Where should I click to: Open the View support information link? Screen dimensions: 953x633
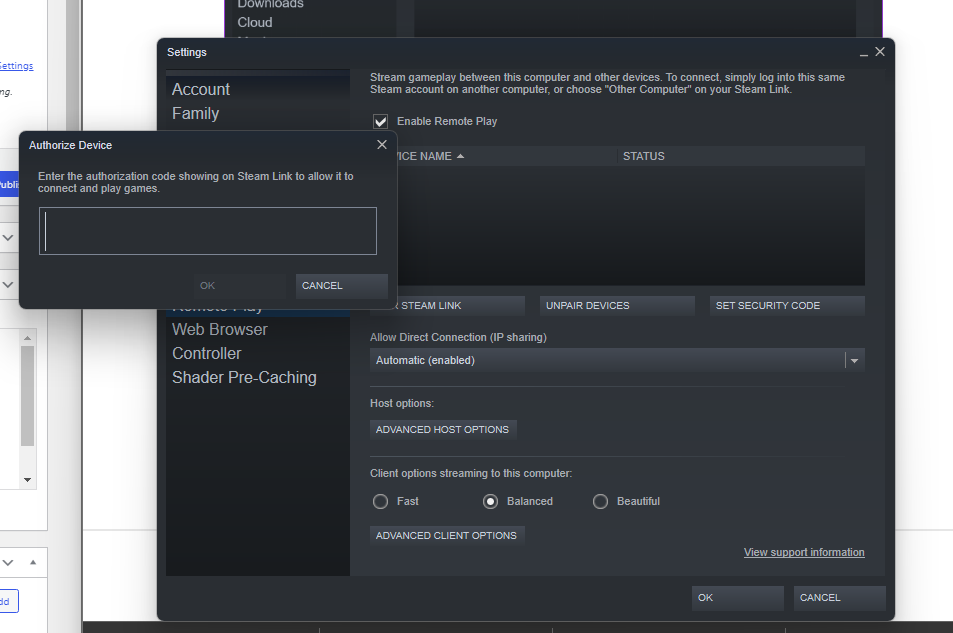click(x=804, y=552)
